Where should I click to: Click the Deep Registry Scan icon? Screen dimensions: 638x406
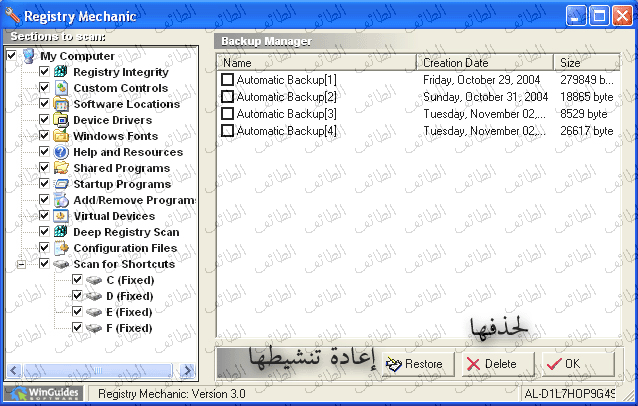pos(61,231)
